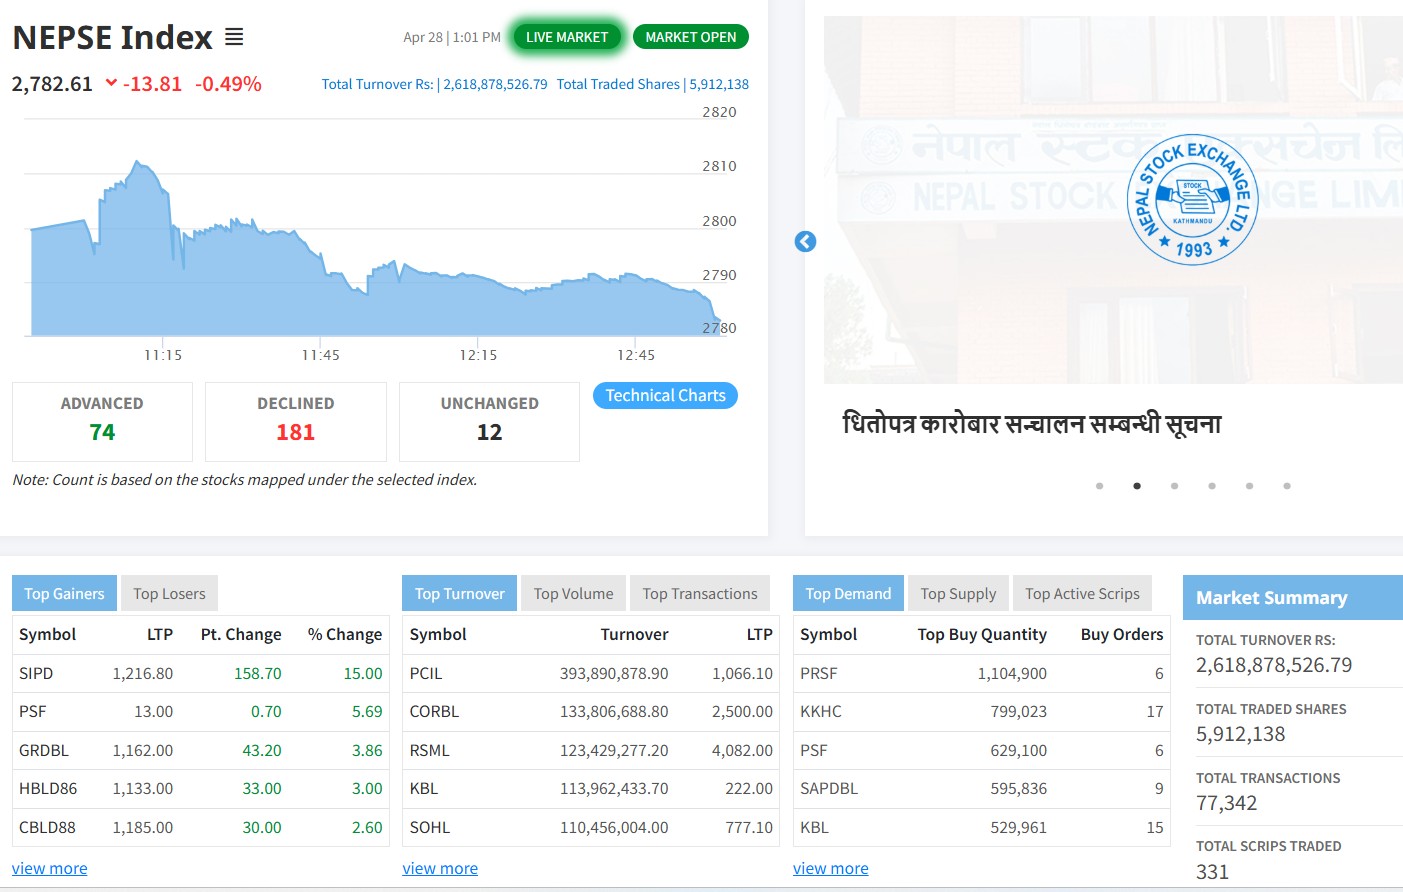The image size is (1403, 892).
Task: Click the red down arrow beside index change
Action: tap(111, 83)
